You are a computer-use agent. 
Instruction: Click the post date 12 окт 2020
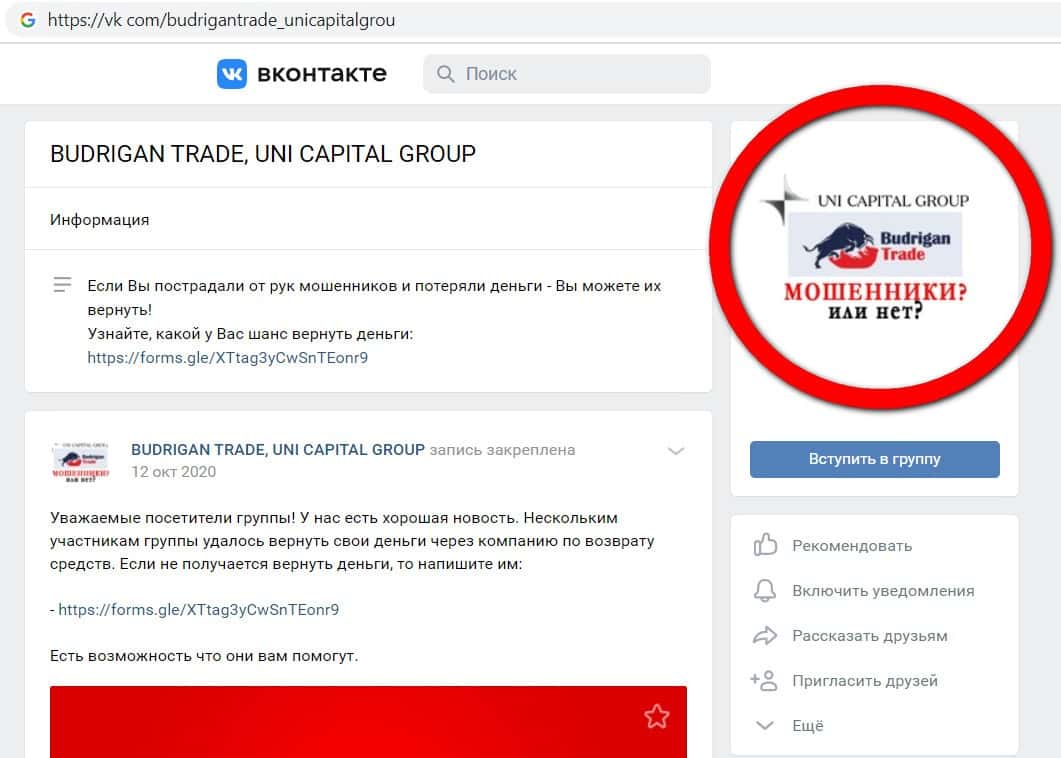(x=173, y=472)
